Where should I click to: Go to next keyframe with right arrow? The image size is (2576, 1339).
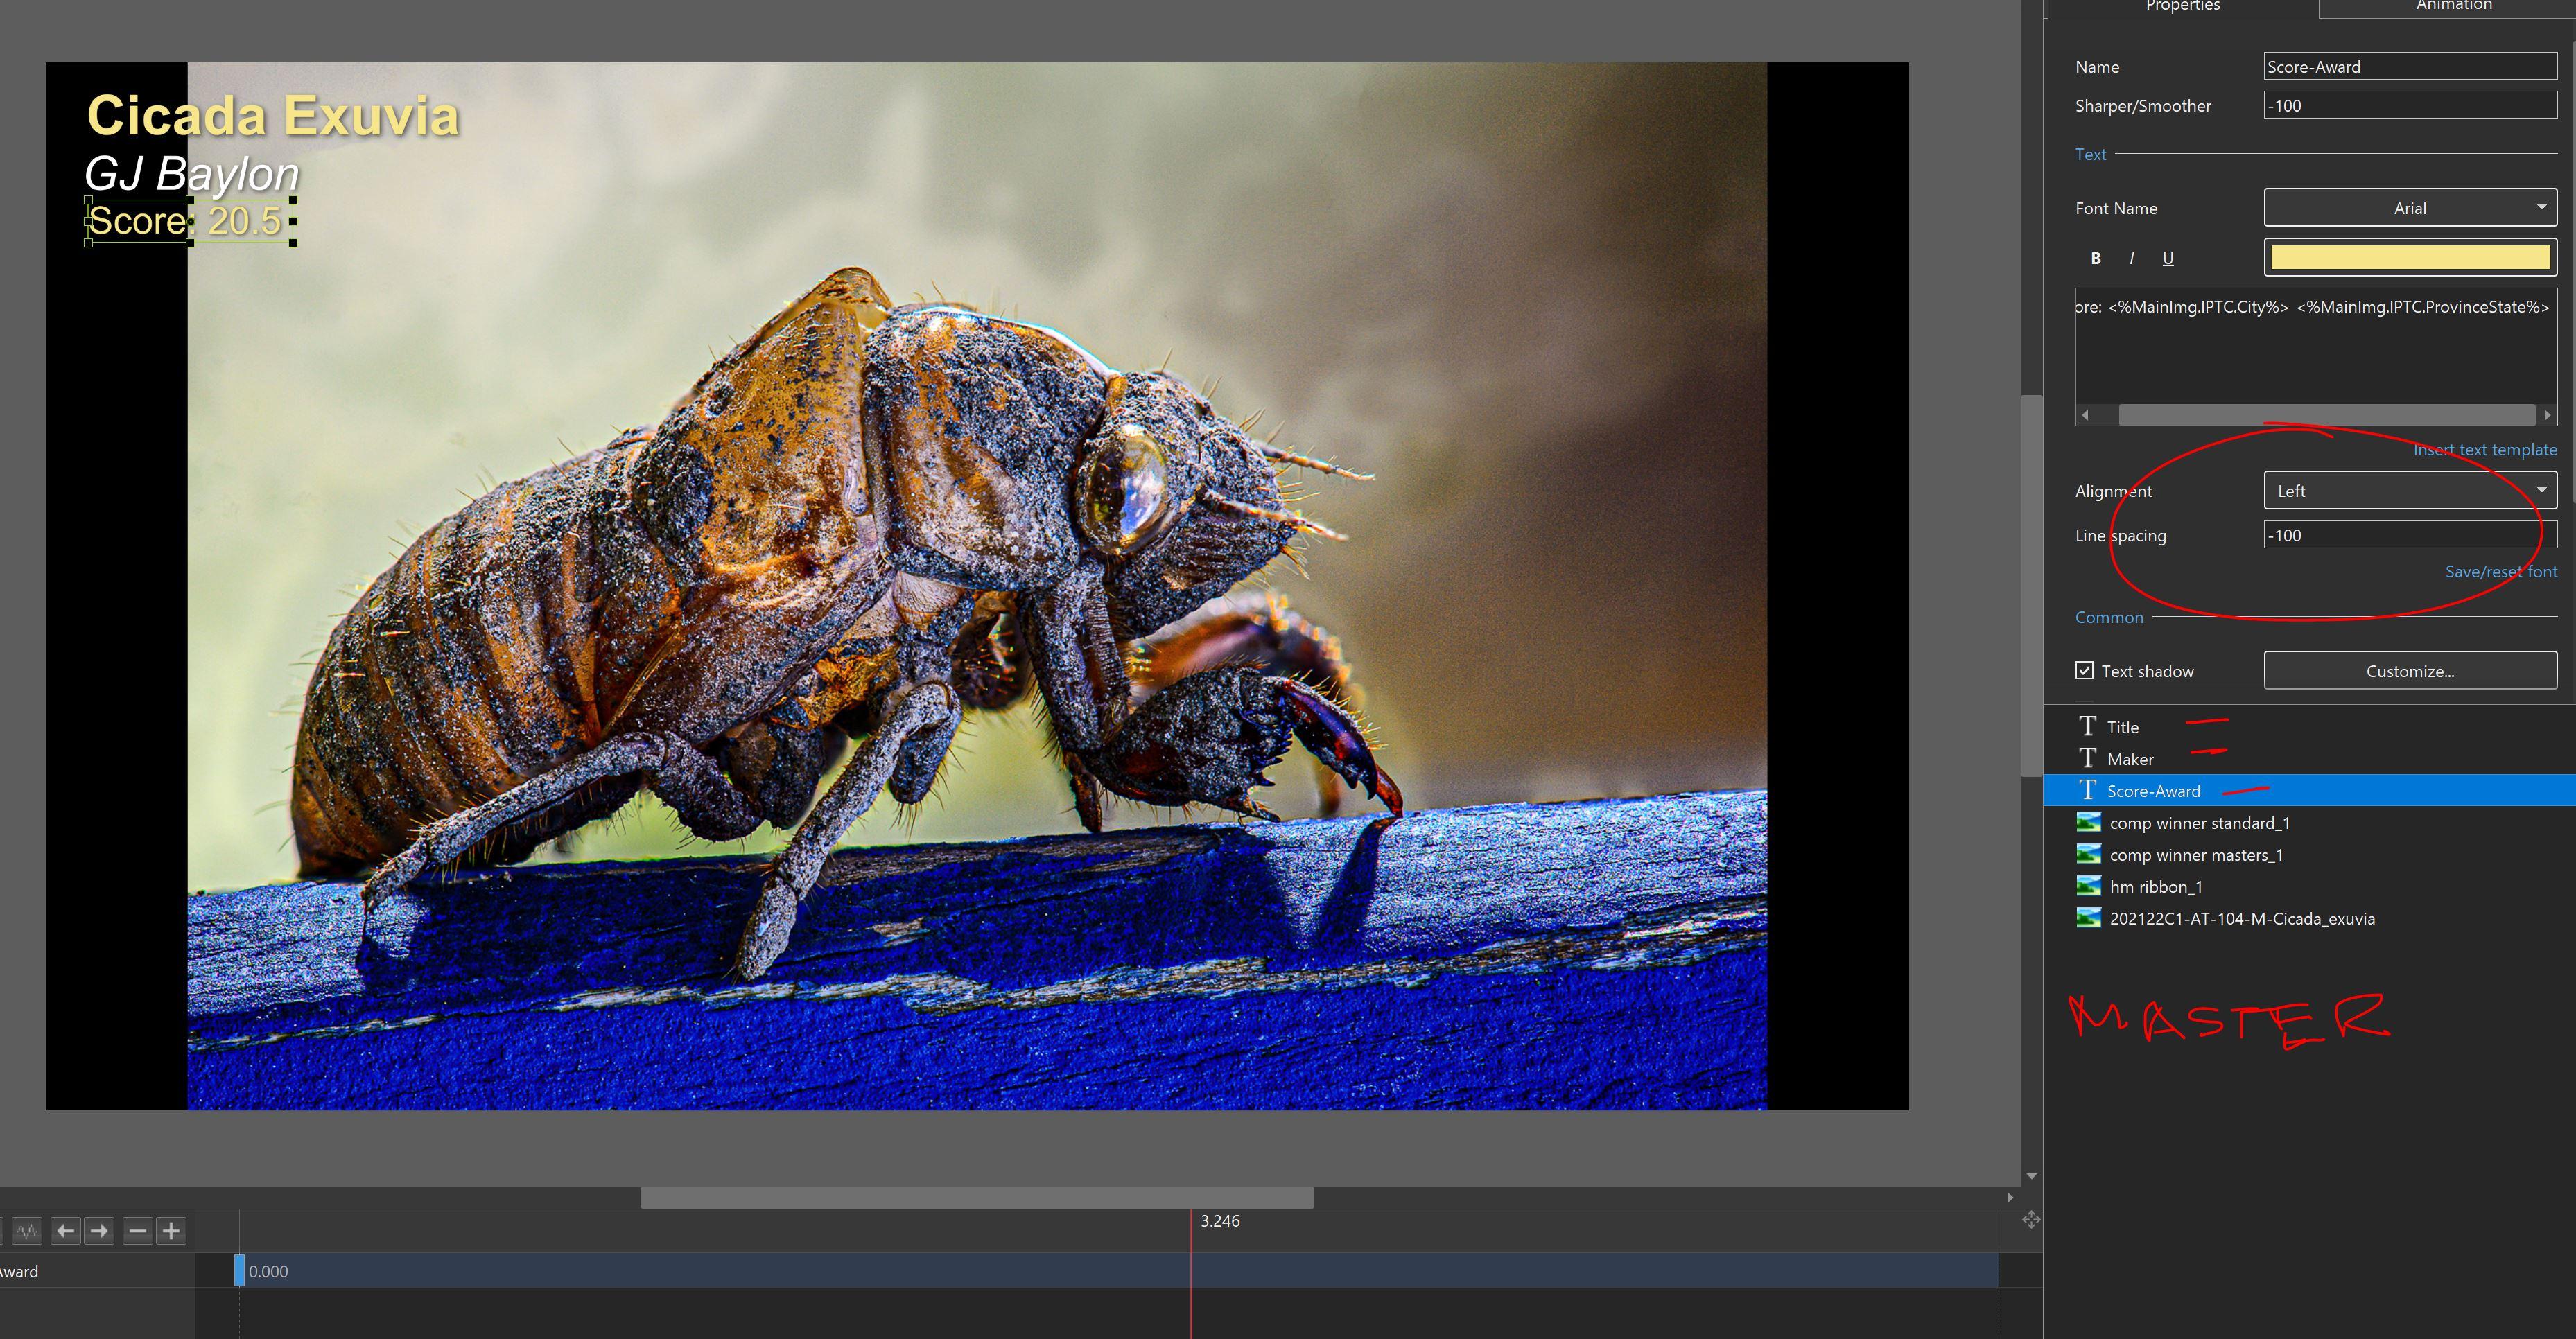99,1231
